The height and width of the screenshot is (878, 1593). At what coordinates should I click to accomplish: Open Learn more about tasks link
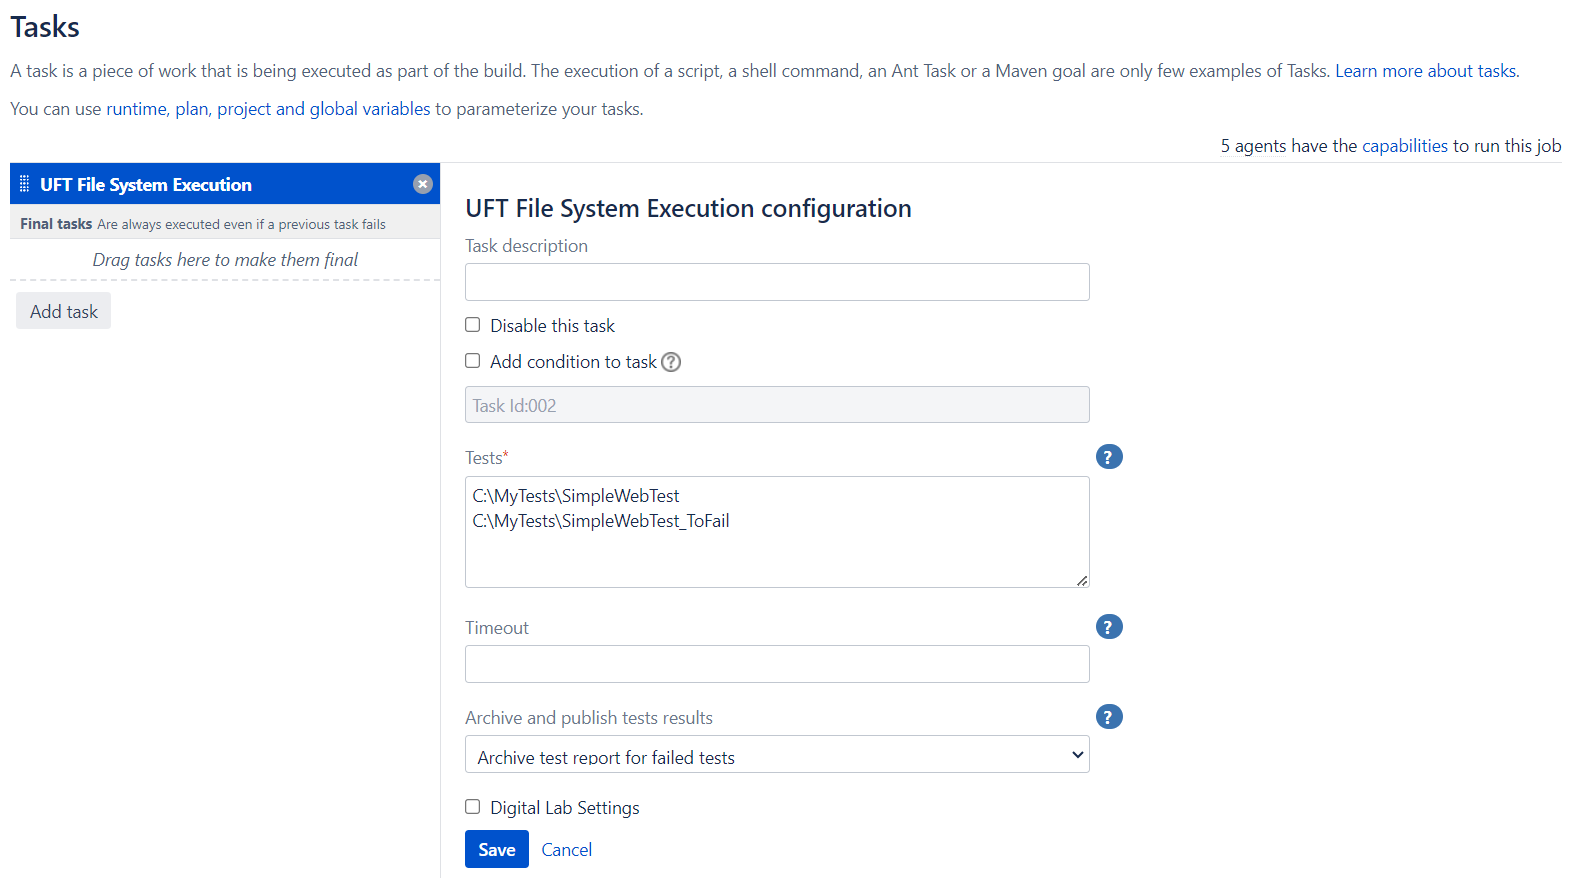click(1426, 71)
